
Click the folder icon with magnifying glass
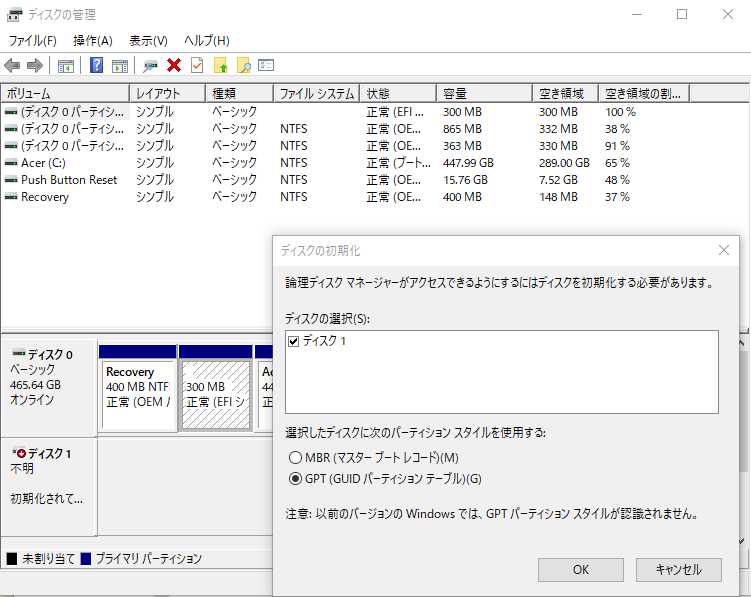[243, 65]
